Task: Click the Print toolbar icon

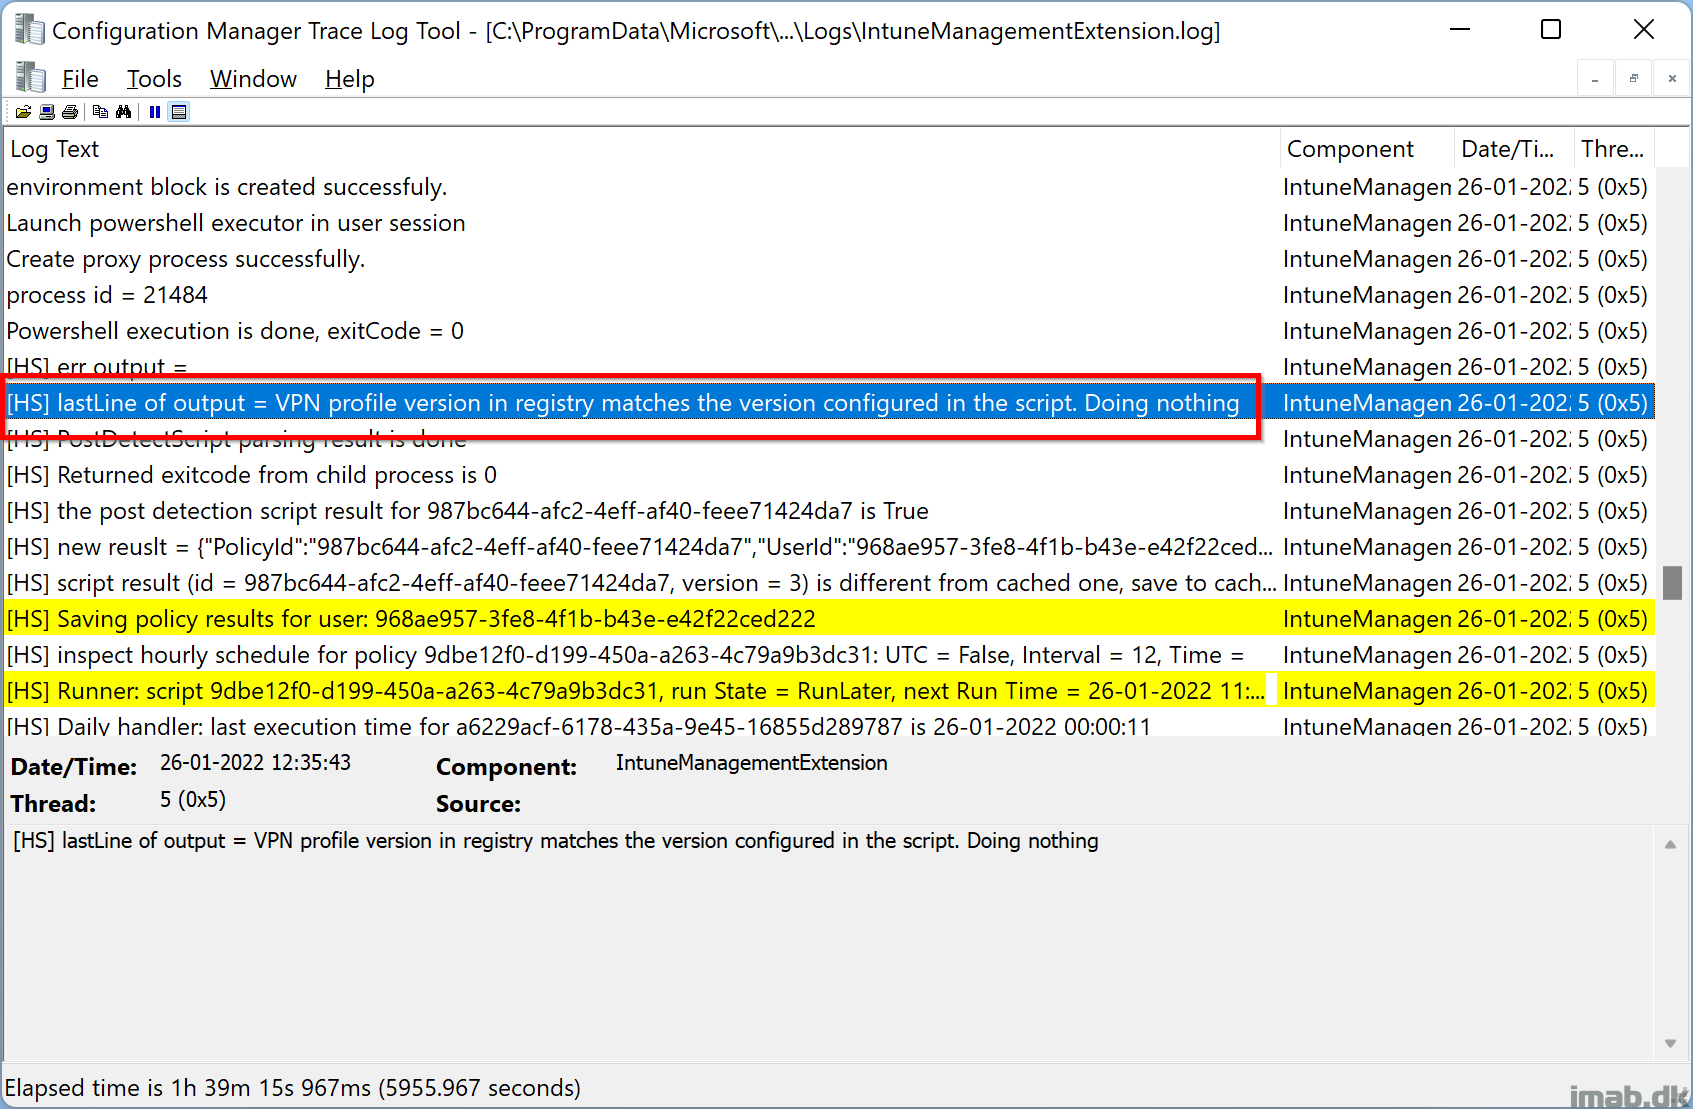Action: 70,112
